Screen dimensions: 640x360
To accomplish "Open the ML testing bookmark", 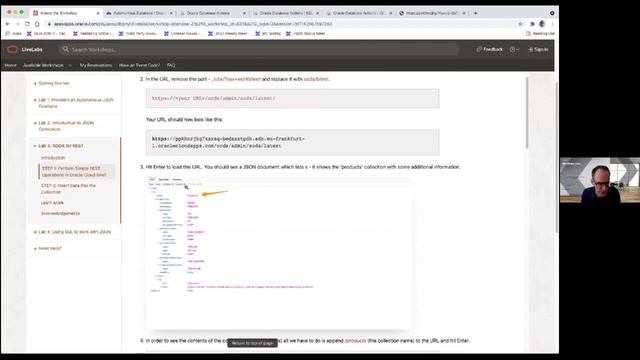I will 268,33.
